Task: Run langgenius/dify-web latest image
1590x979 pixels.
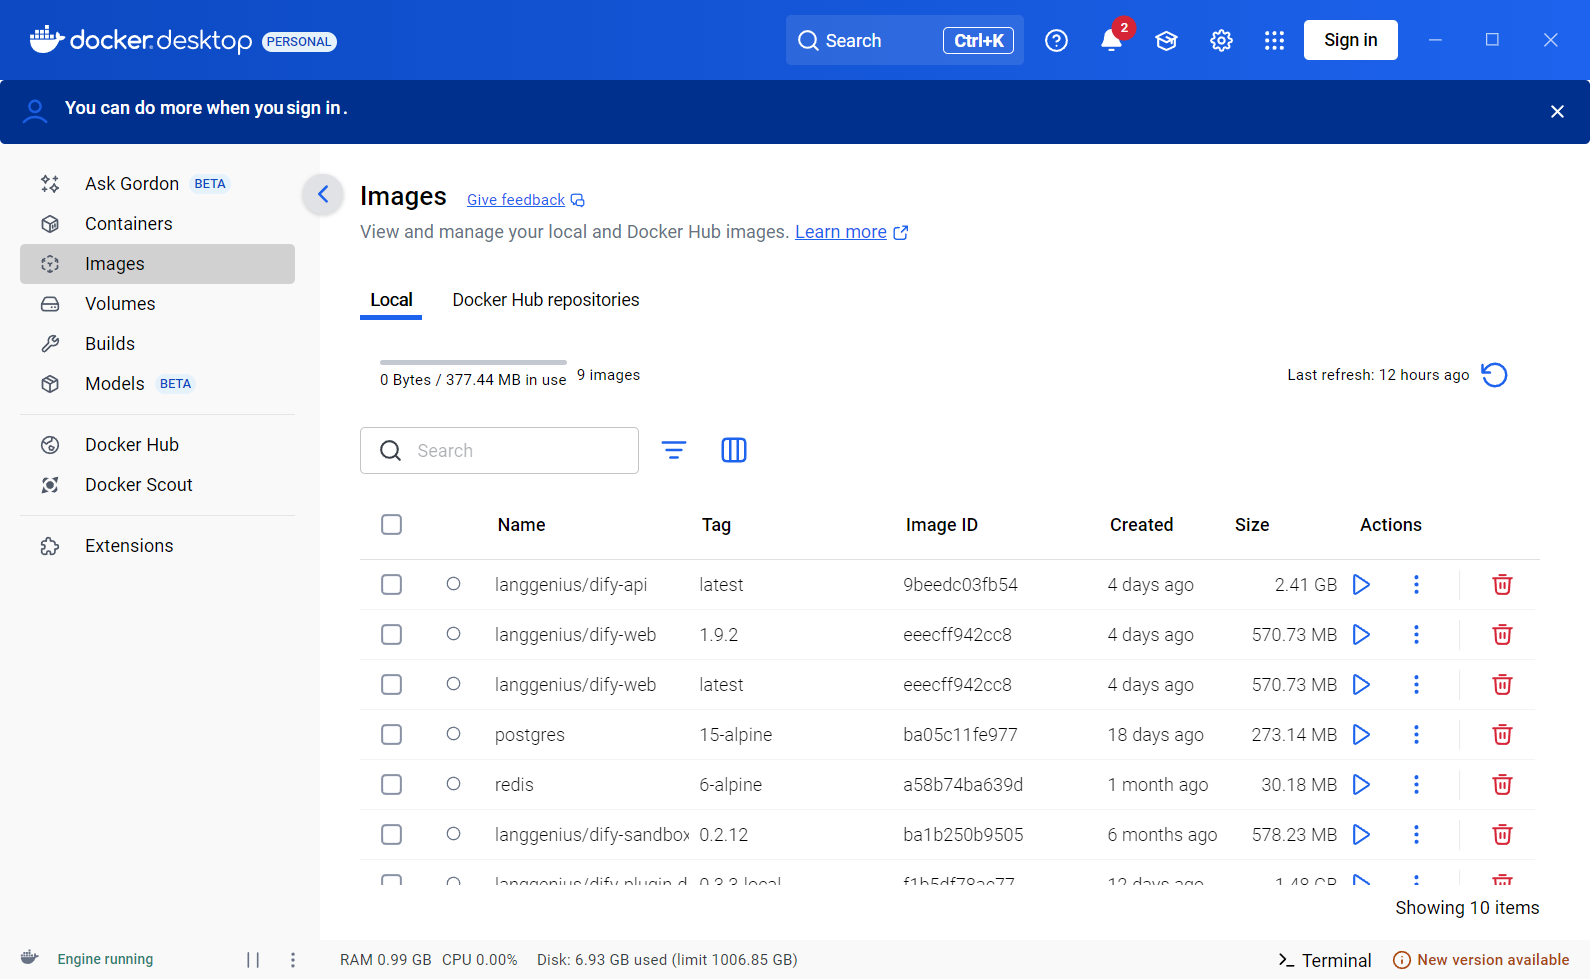Action: (x=1361, y=684)
